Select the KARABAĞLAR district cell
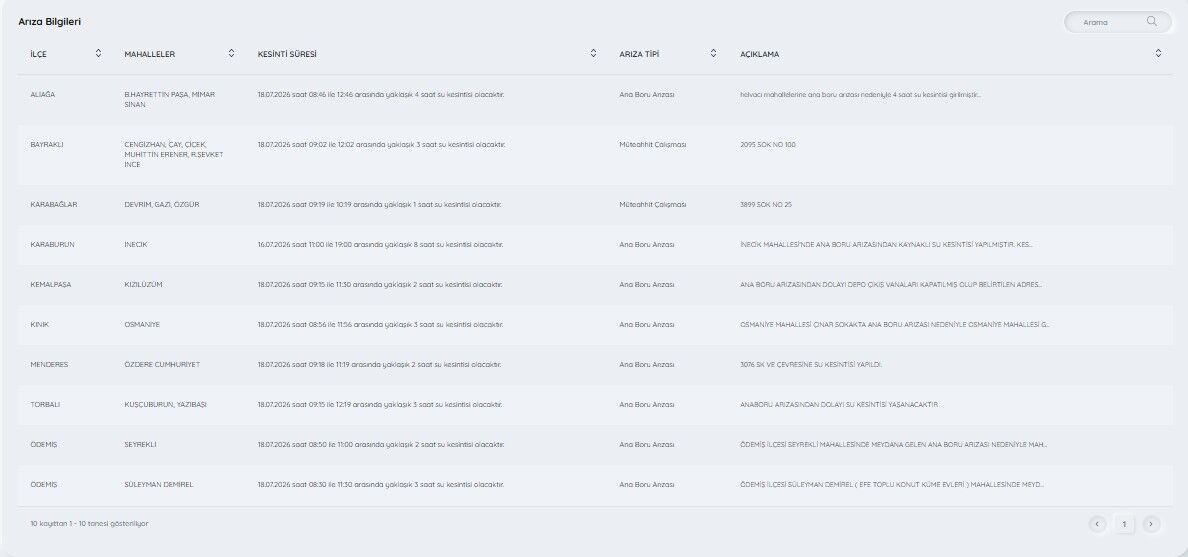 [54, 205]
